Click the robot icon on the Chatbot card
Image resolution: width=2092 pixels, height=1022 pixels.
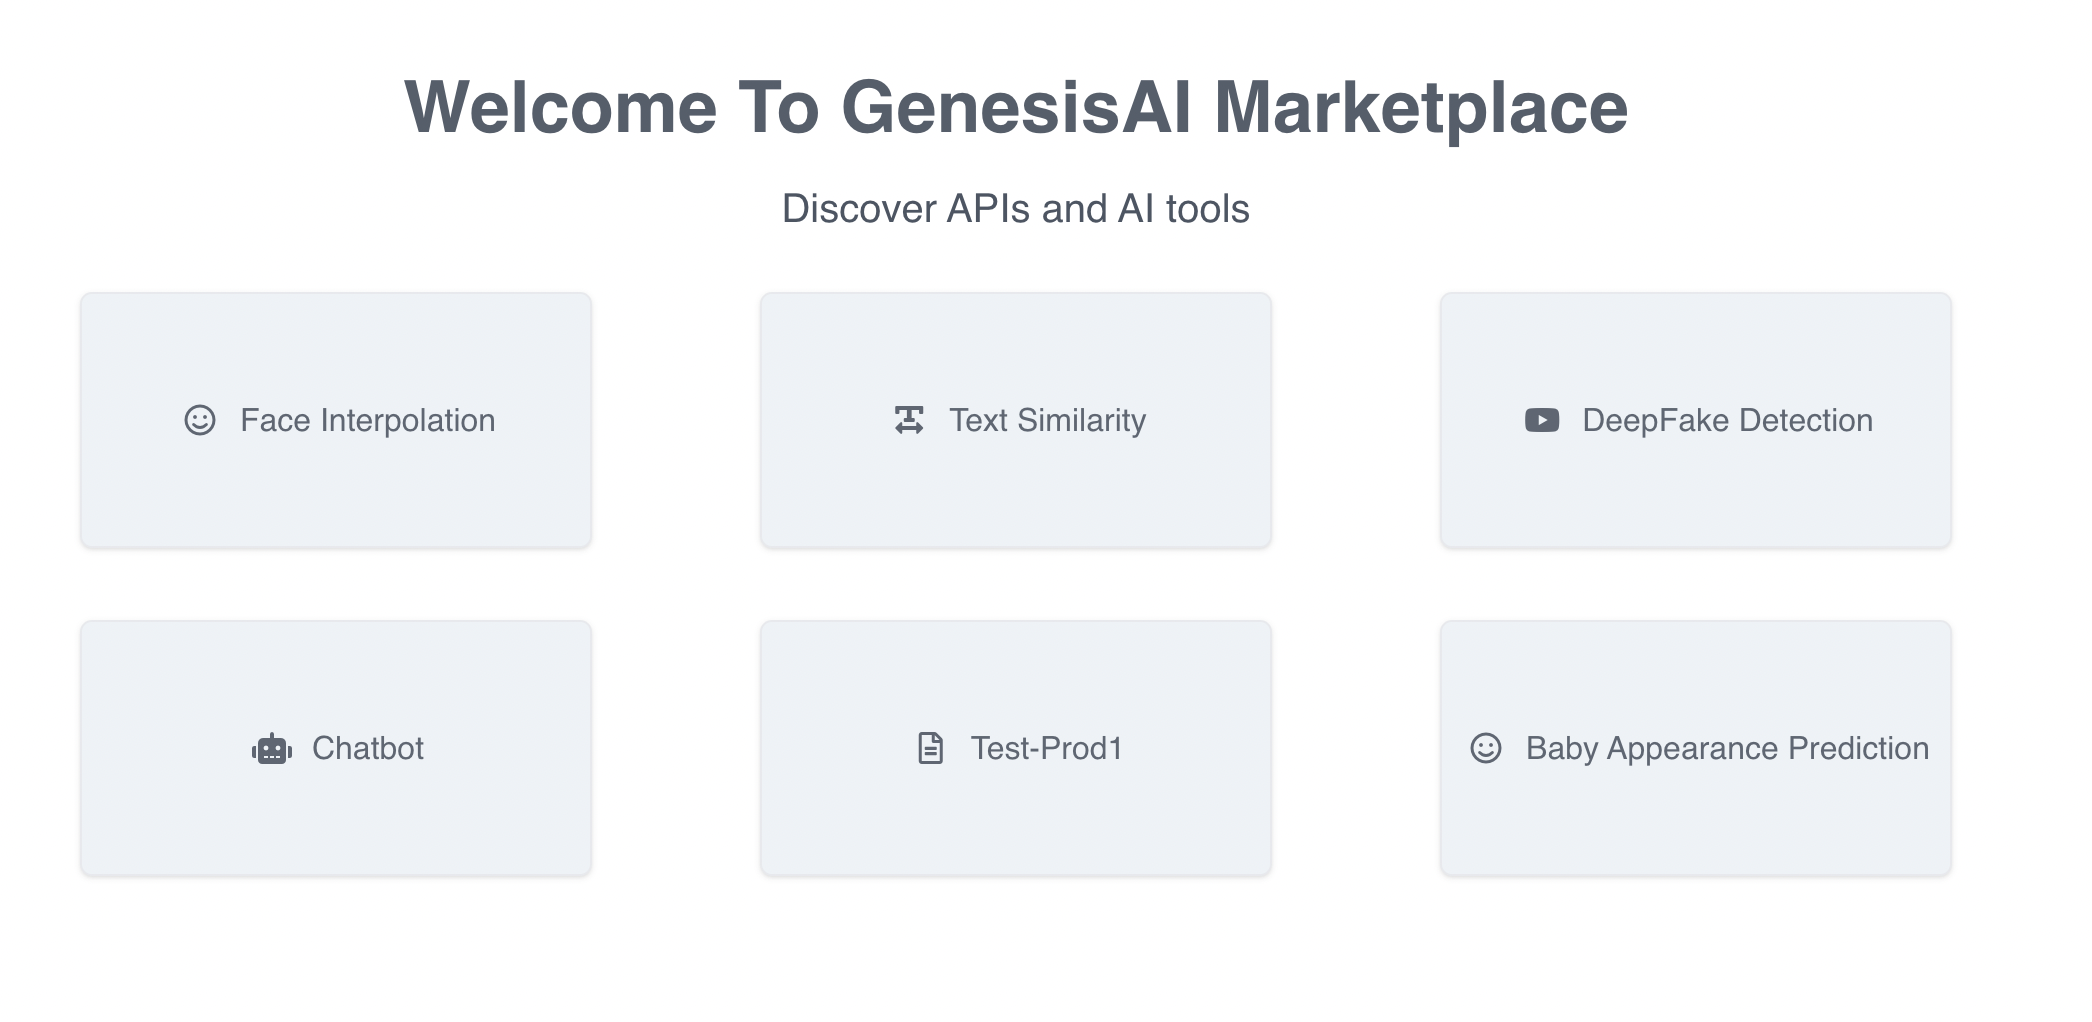pyautogui.click(x=272, y=748)
